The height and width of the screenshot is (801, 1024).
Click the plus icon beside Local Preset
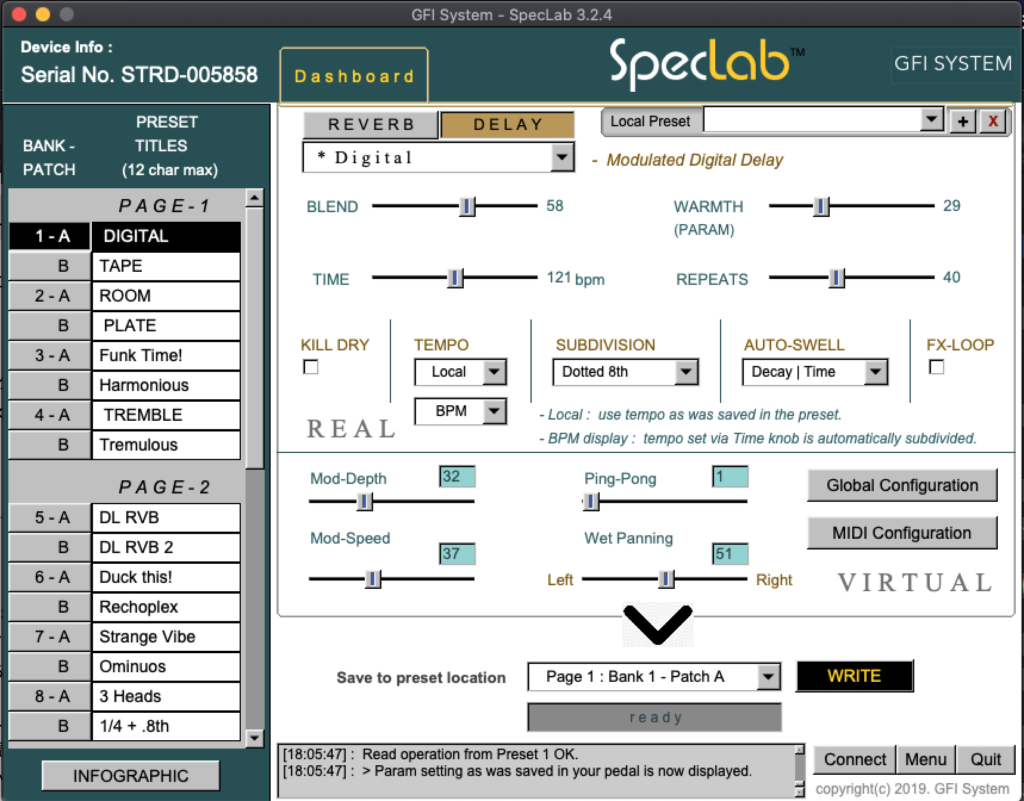point(963,121)
